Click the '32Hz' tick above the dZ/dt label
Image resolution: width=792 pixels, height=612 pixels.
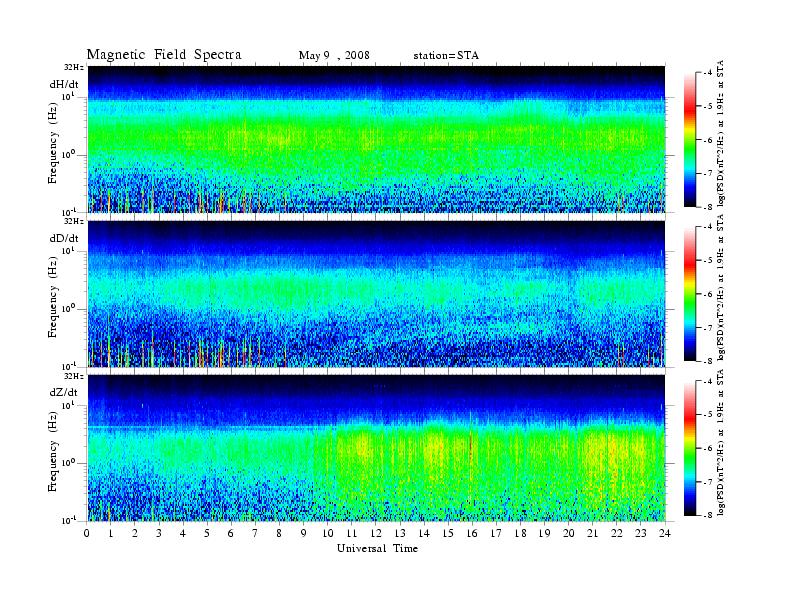coord(74,376)
